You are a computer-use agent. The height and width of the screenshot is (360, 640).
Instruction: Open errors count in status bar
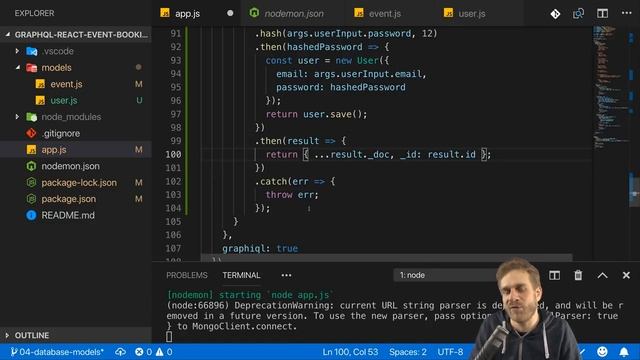coord(143,352)
